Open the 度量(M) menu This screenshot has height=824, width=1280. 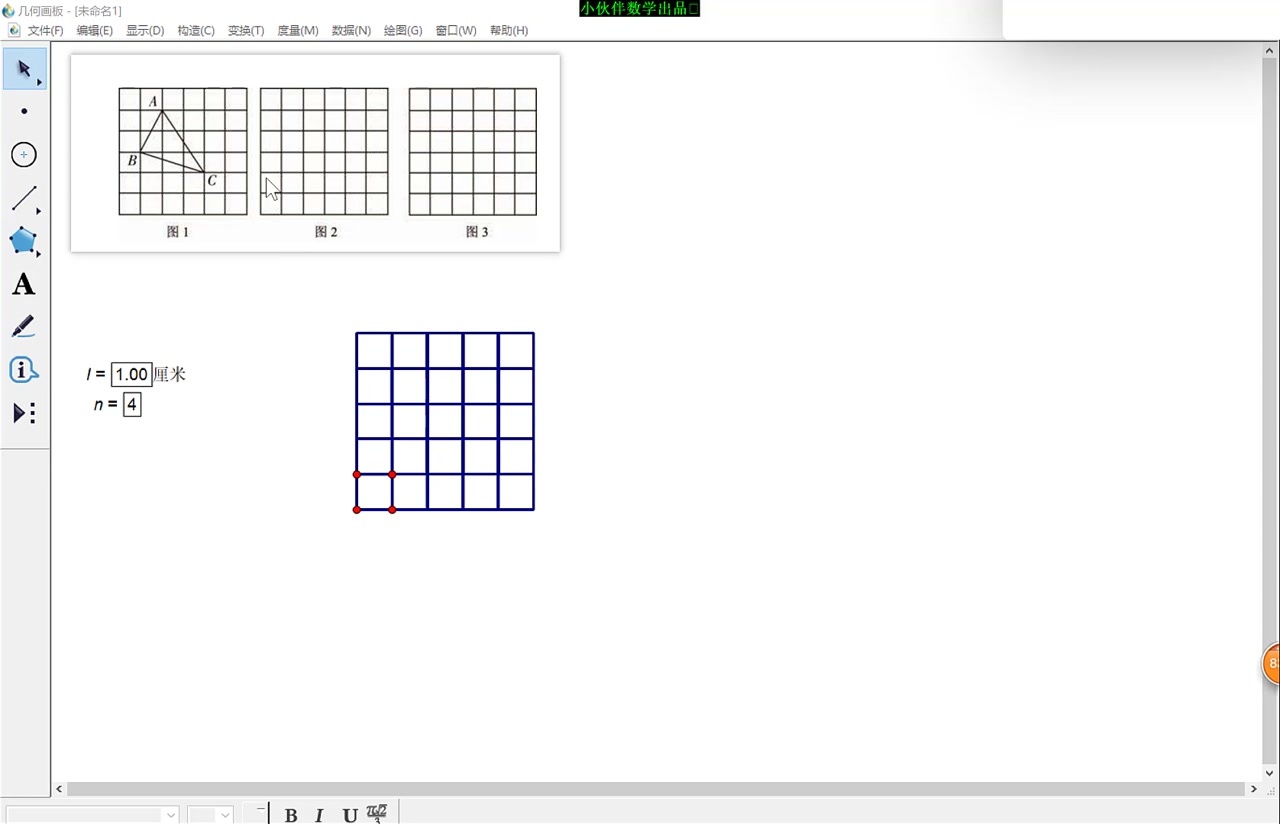pyautogui.click(x=297, y=30)
